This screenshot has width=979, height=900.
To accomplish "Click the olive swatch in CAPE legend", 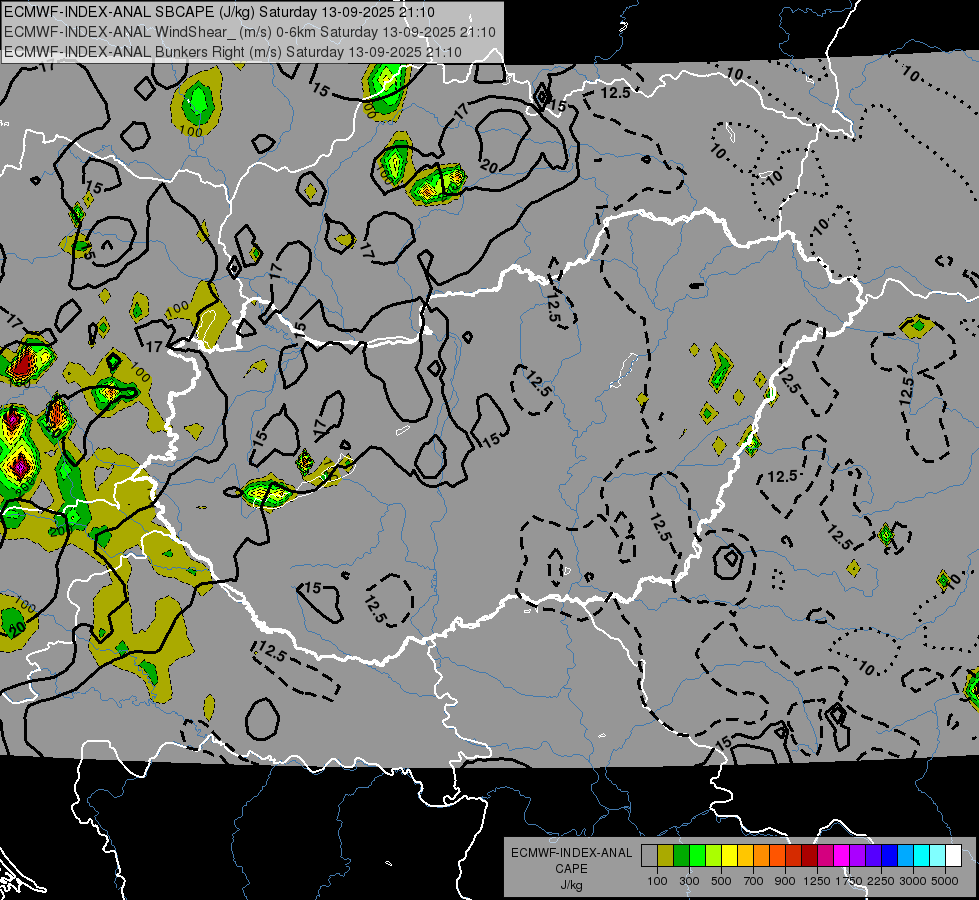I will [666, 855].
